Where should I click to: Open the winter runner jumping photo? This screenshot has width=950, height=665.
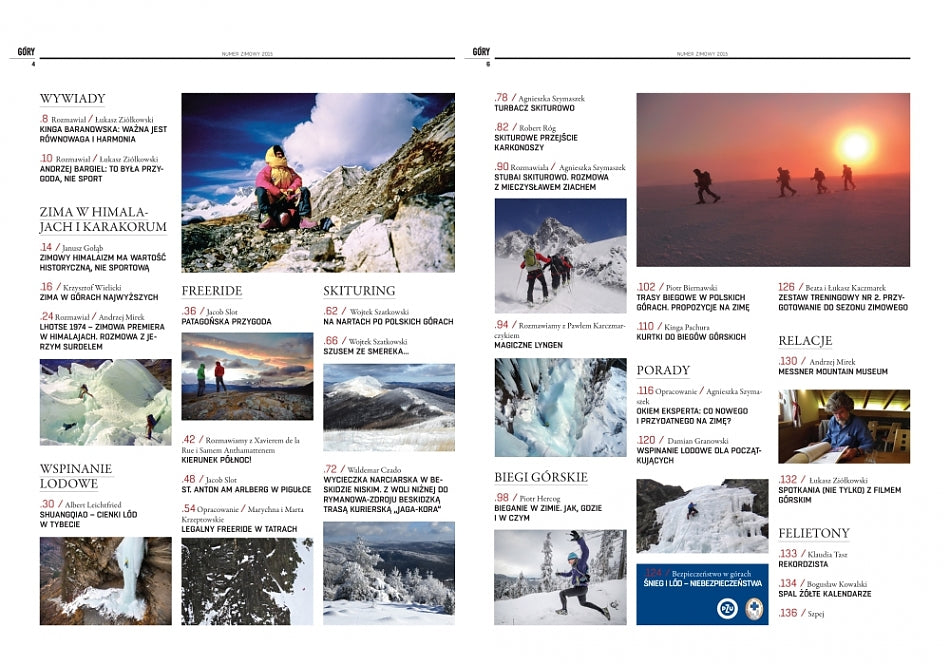[560, 577]
